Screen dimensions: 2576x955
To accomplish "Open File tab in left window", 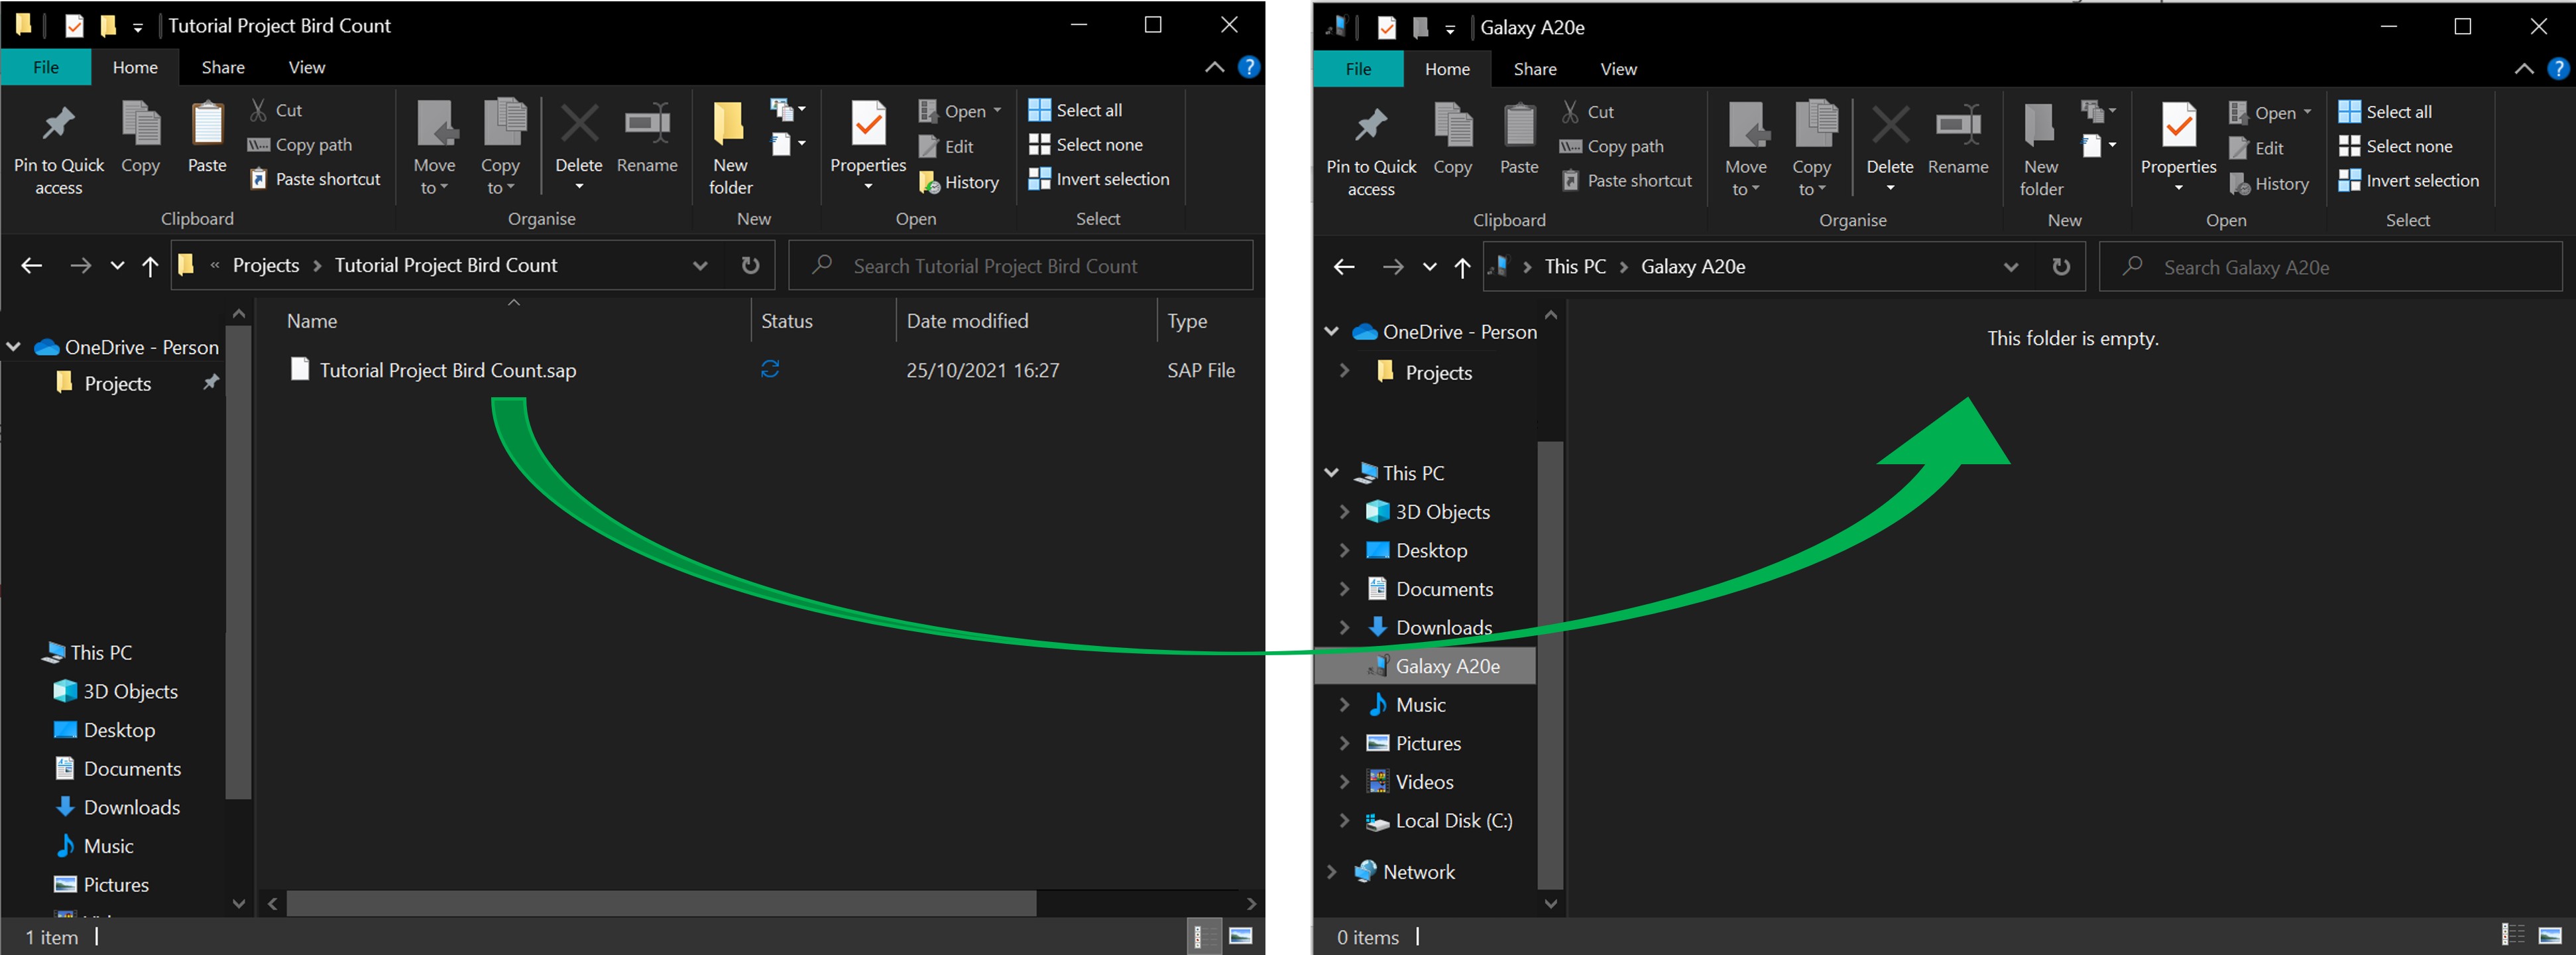I will coord(46,67).
